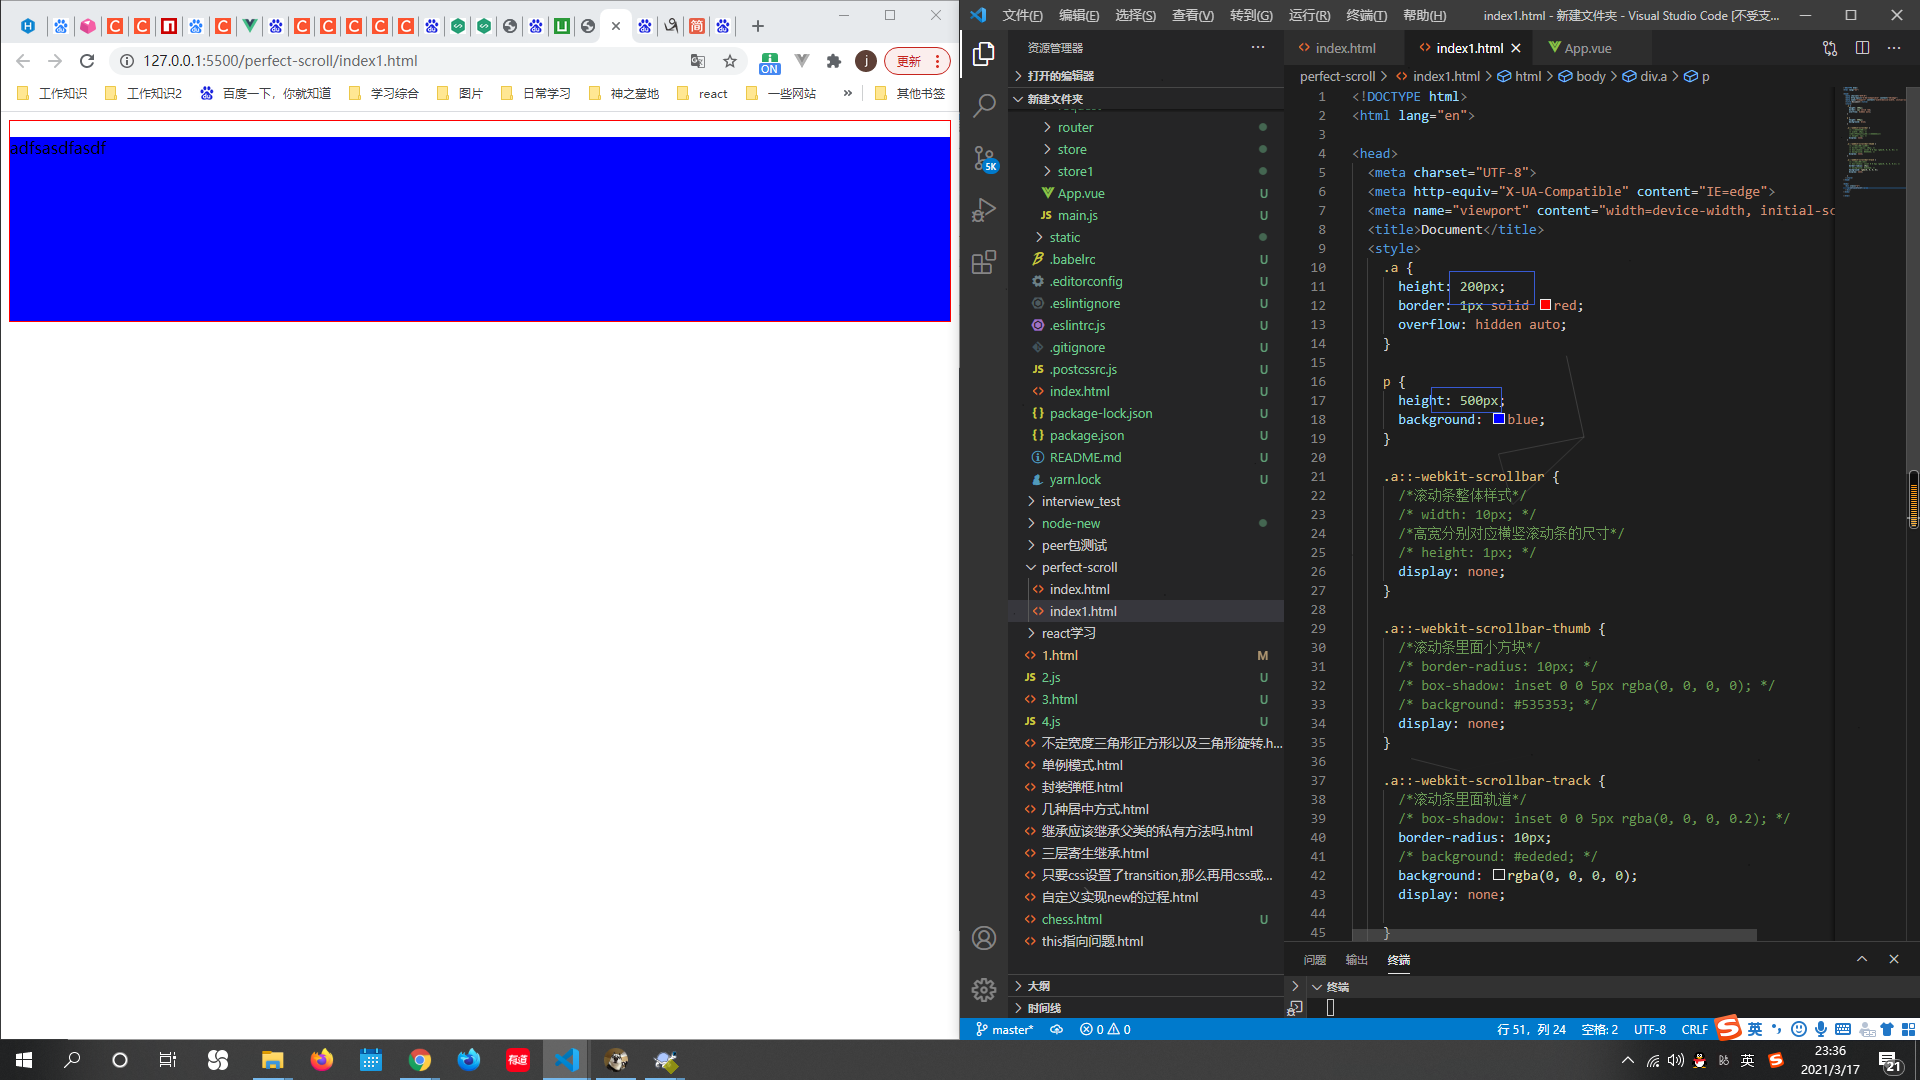Open the Manage gear icon
This screenshot has width=1920, height=1080.
coord(984,989)
